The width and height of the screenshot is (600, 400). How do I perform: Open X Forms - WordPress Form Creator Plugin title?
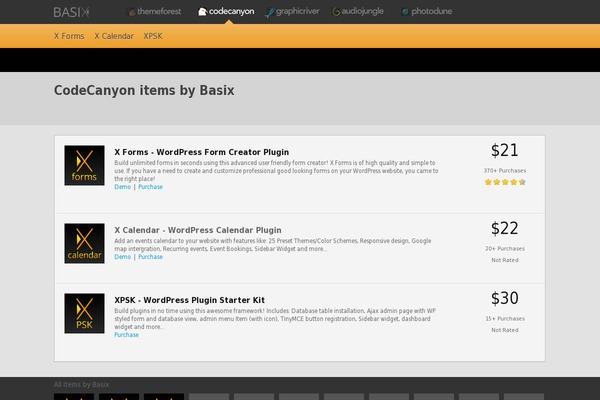coord(202,152)
